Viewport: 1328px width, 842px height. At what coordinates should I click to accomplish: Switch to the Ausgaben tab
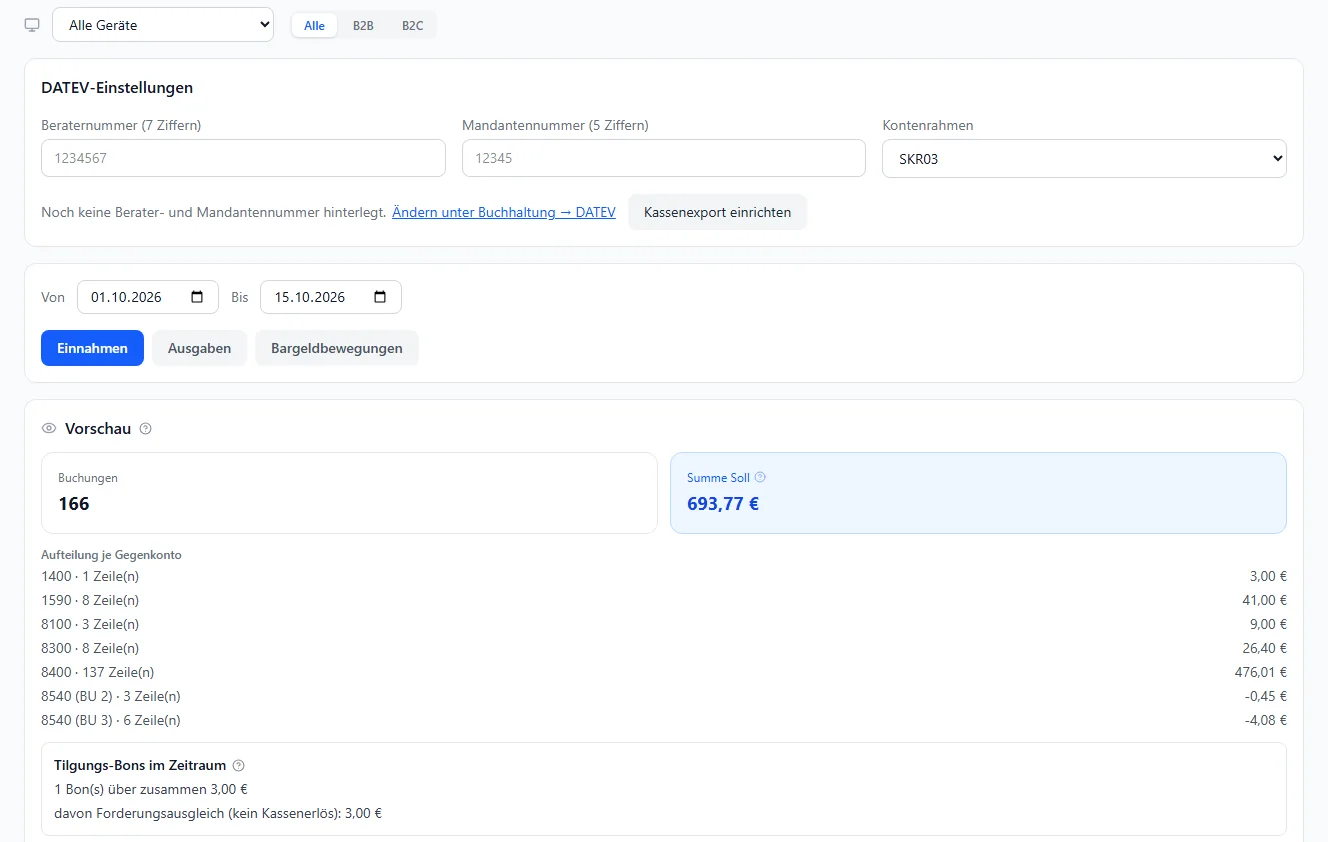pos(200,348)
